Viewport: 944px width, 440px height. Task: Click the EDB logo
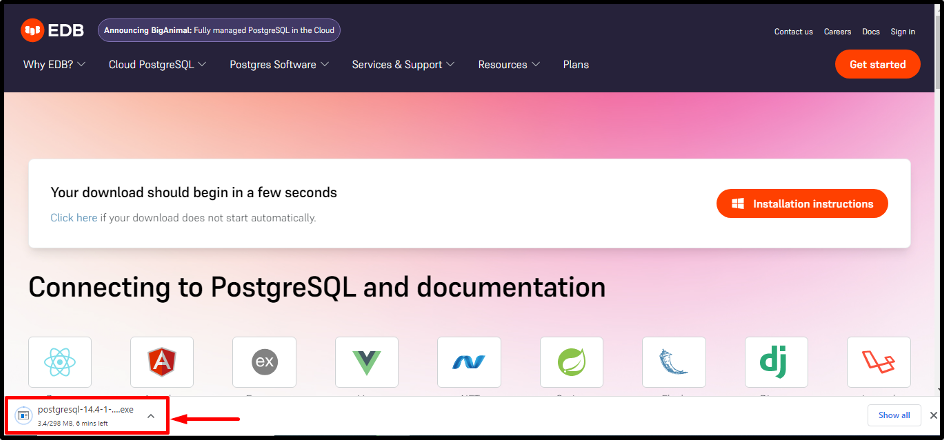click(x=52, y=30)
